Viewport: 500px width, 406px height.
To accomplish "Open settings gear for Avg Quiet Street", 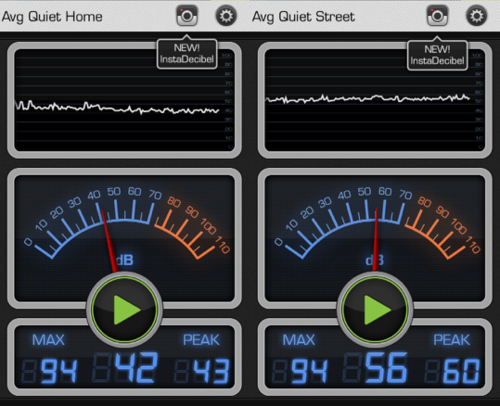I will 476,16.
